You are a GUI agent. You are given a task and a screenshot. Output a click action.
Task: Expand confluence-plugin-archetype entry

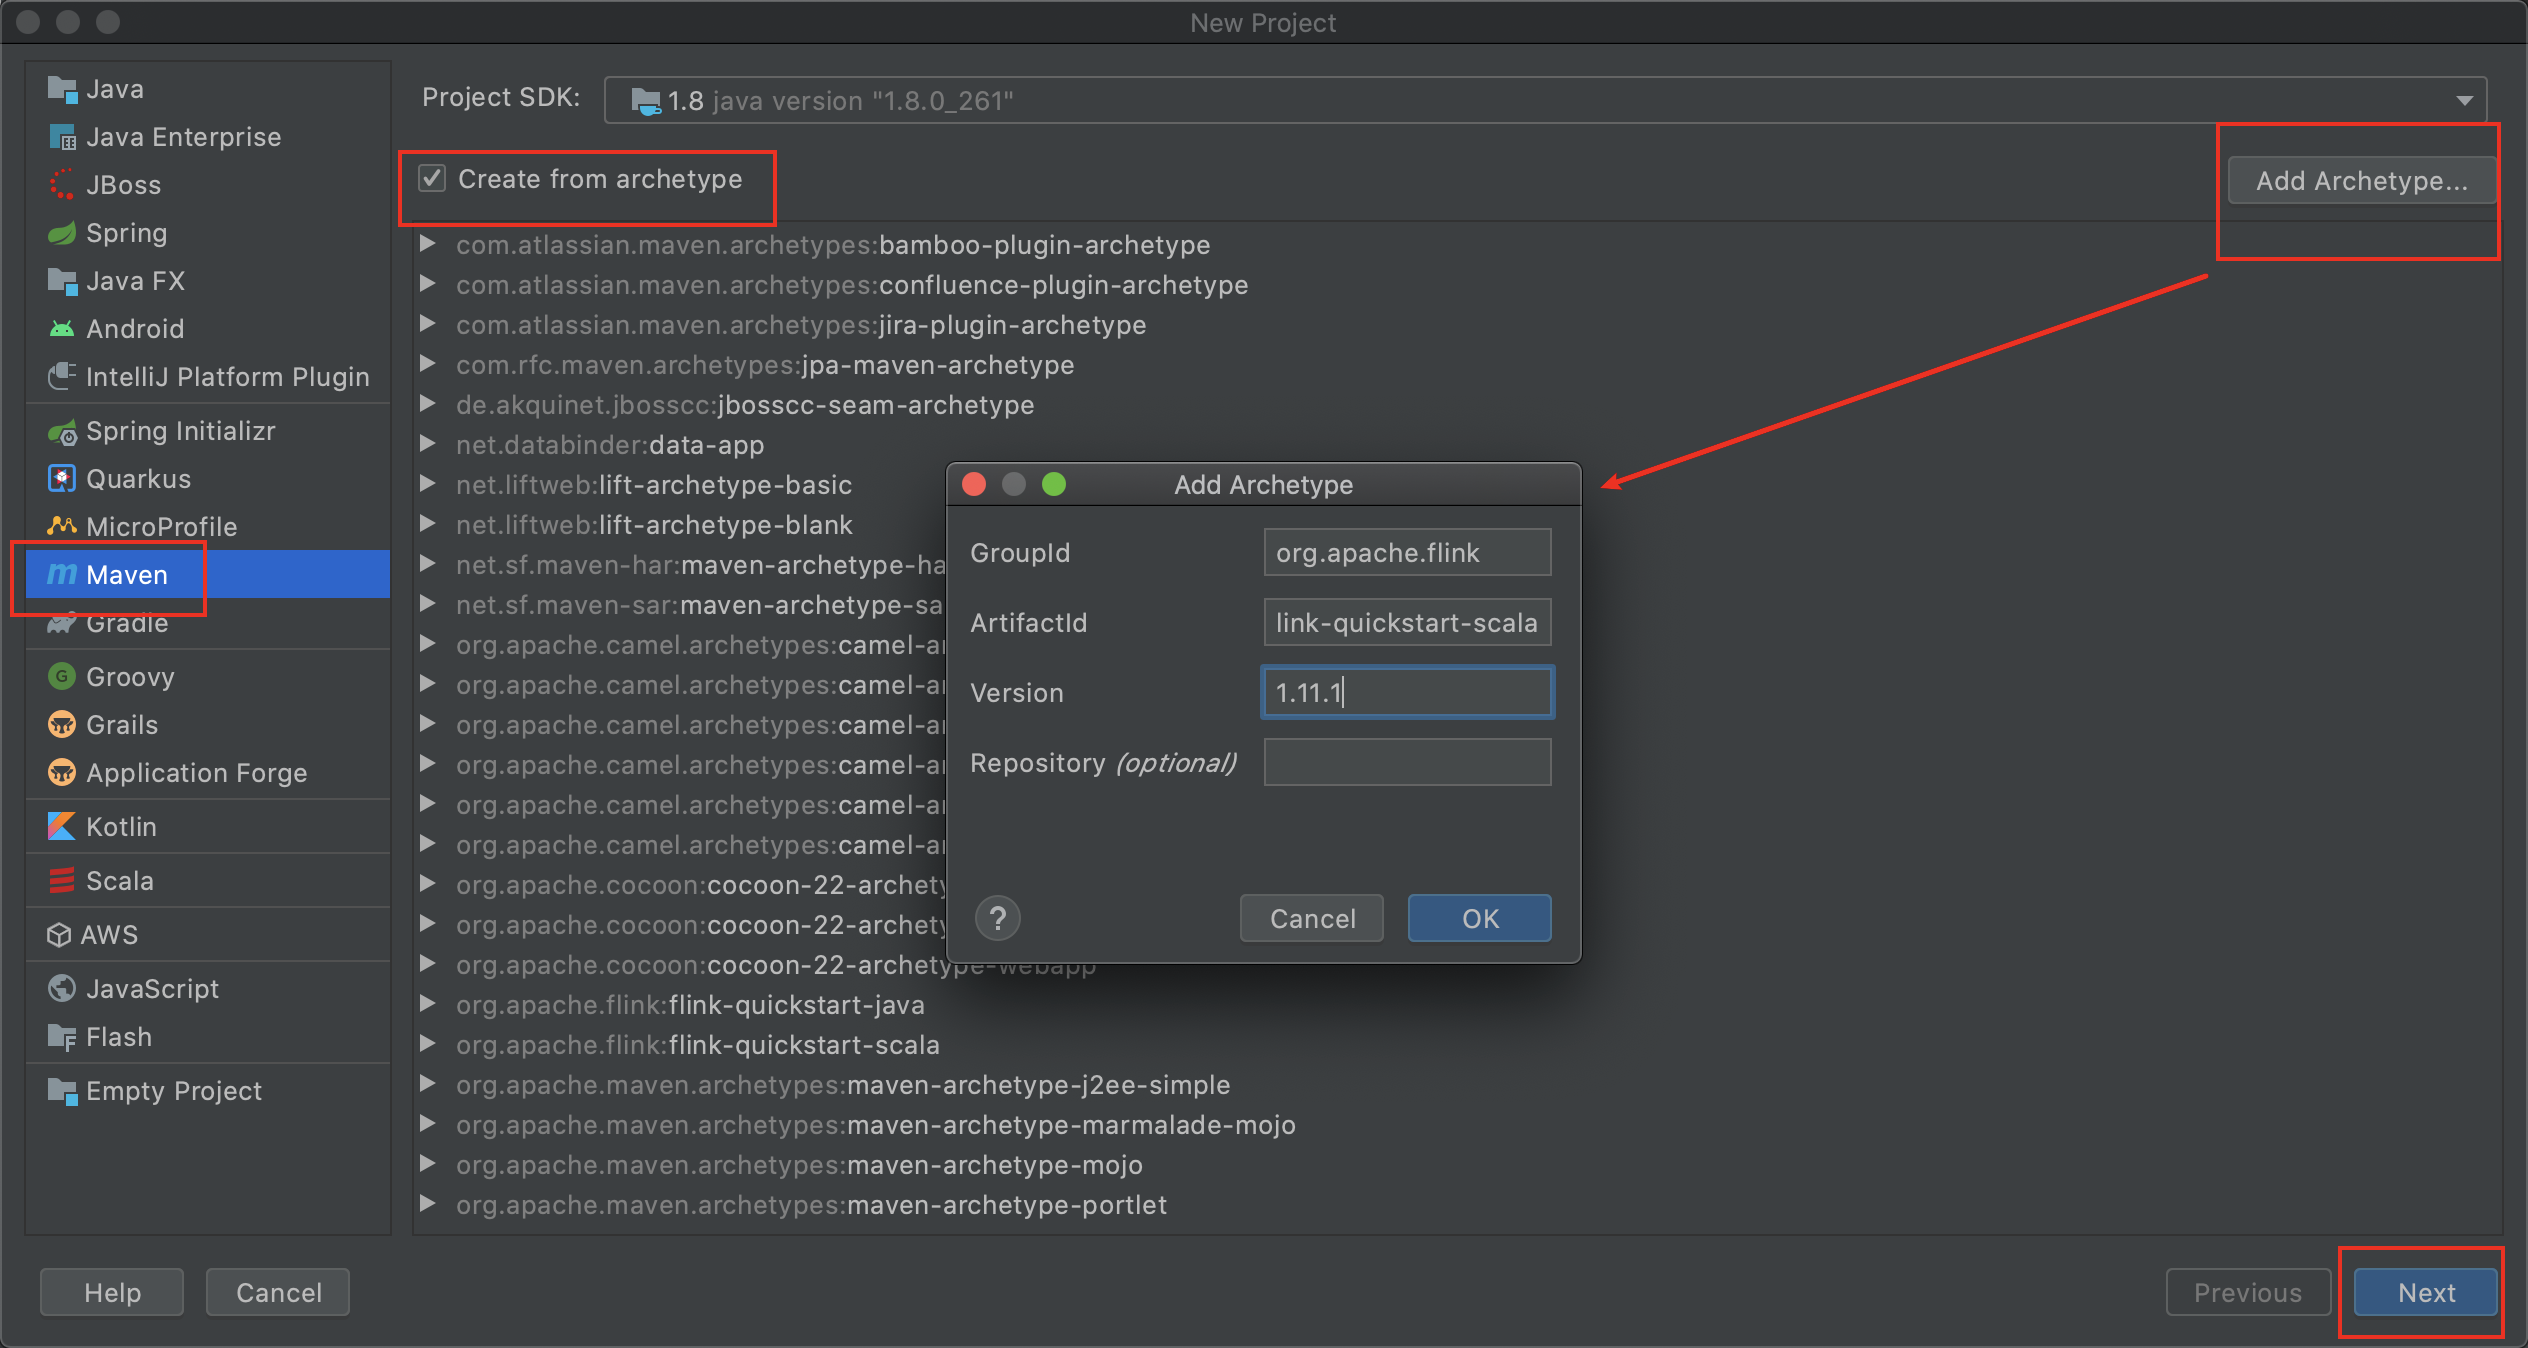427,284
